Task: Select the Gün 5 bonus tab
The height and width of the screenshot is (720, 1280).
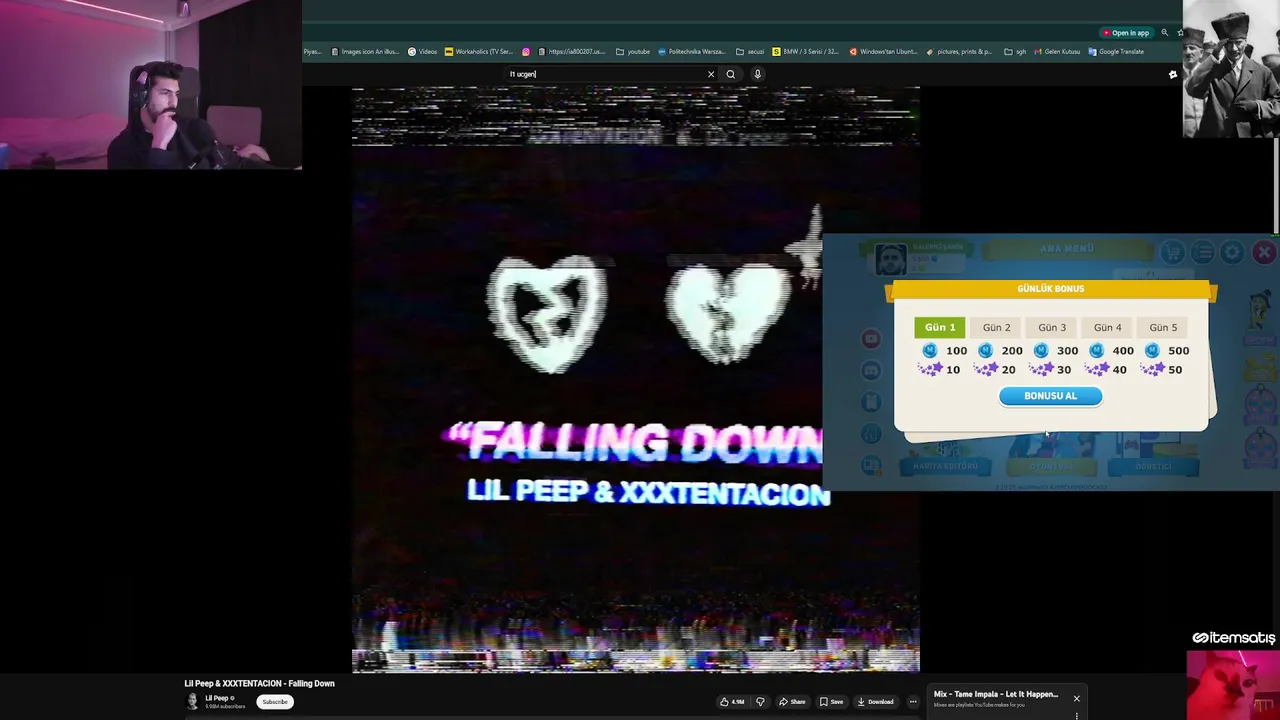Action: pos(1163,327)
